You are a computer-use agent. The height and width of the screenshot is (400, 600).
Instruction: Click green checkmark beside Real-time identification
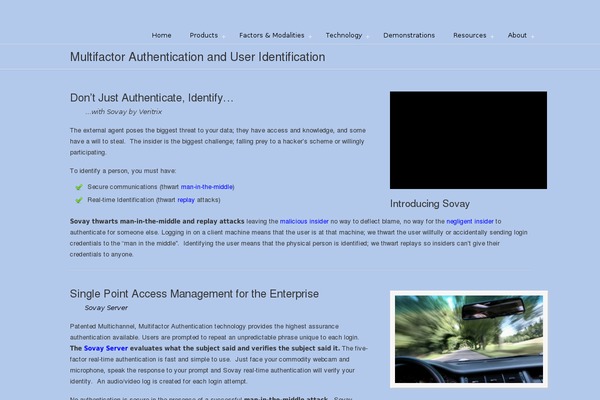pos(79,200)
